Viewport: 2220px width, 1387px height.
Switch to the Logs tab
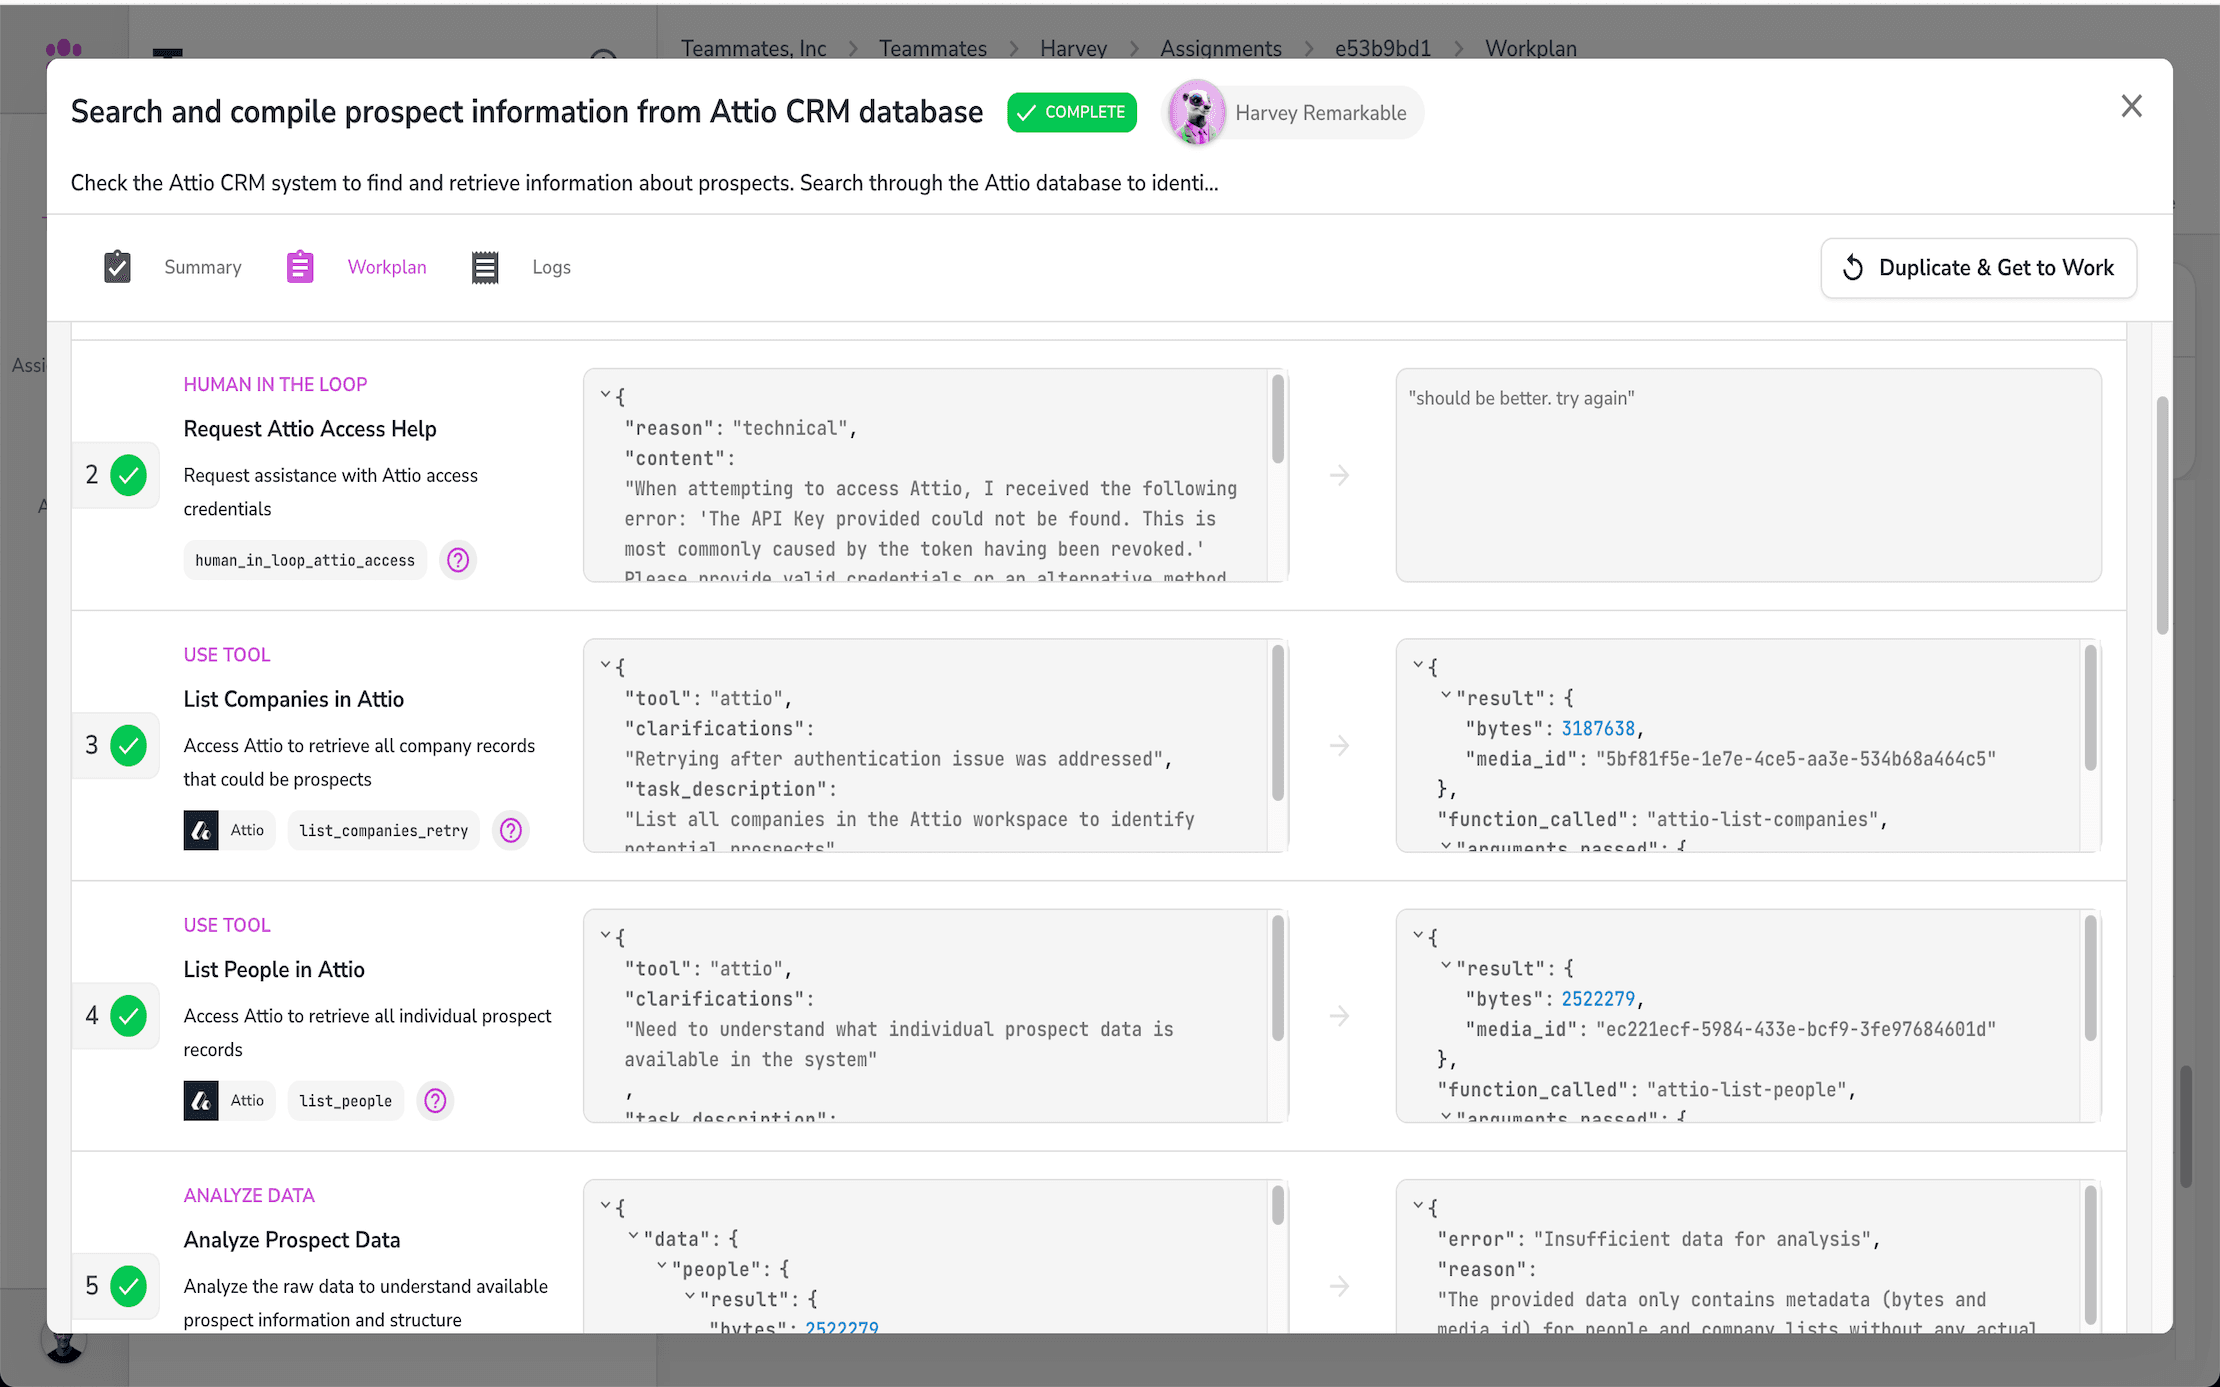[551, 267]
